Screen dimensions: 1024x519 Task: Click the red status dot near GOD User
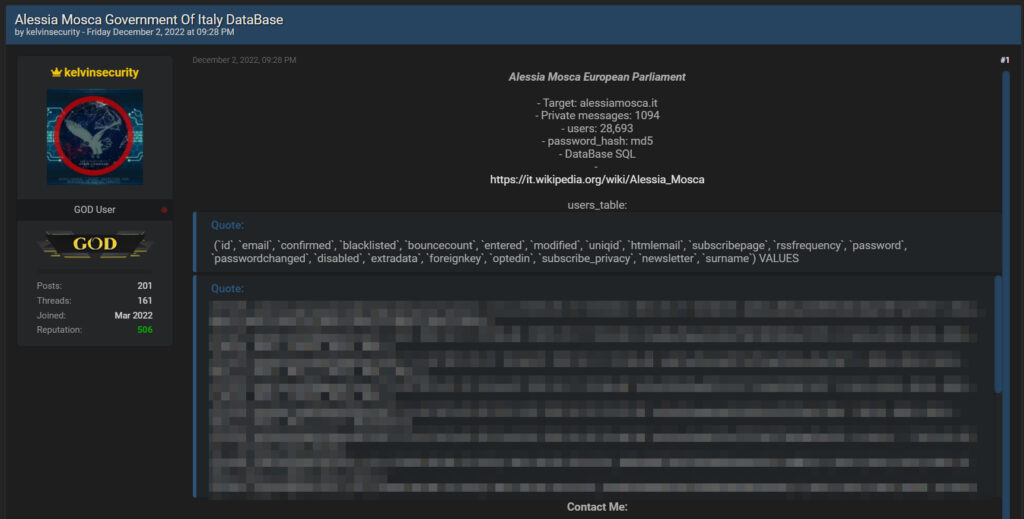pyautogui.click(x=165, y=210)
